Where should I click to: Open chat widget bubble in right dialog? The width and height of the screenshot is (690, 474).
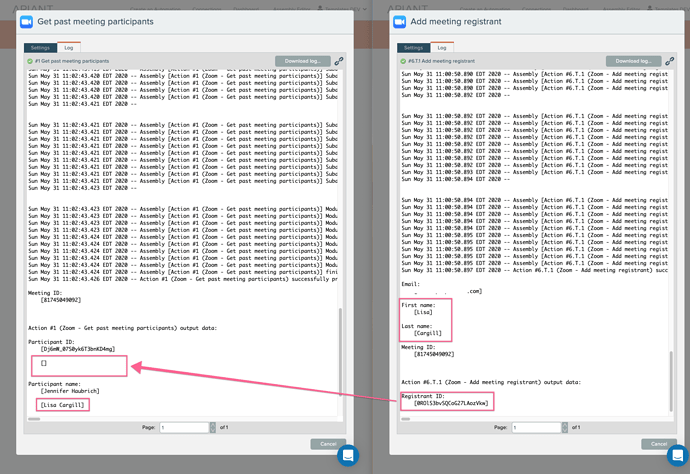click(678, 455)
